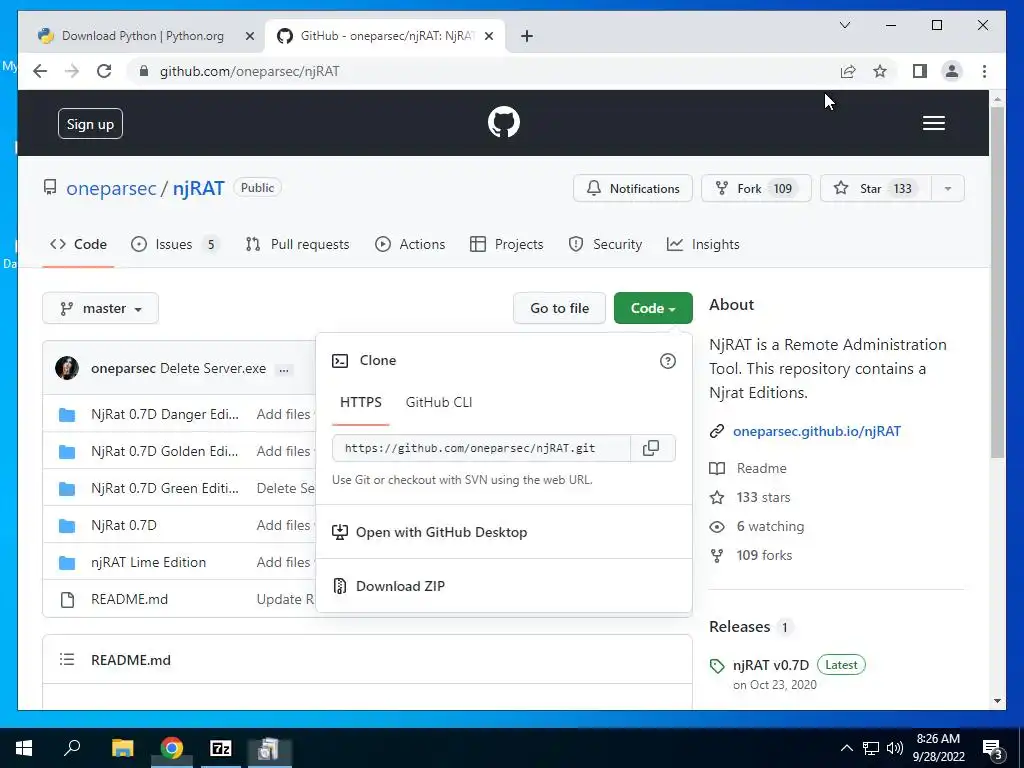
Task: Open the master branch dropdown
Action: [x=101, y=308]
